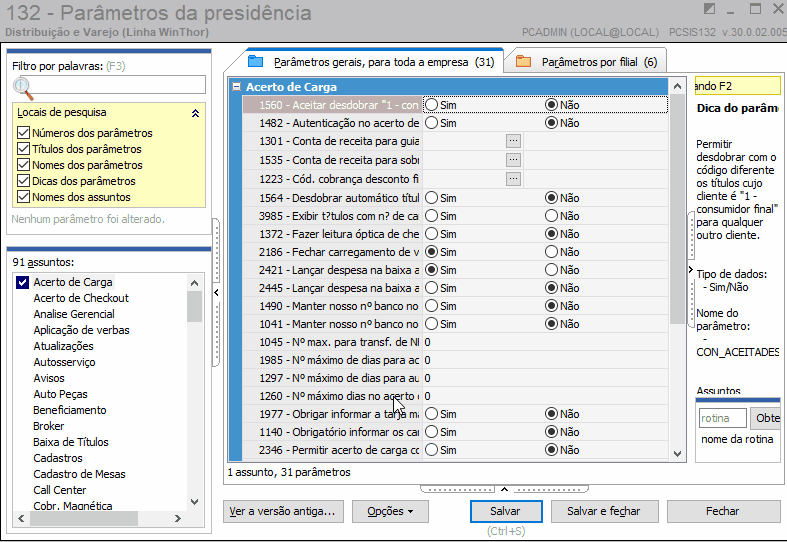Click the rotina input field
Screen dimensions: 787x542
[x=722, y=418]
